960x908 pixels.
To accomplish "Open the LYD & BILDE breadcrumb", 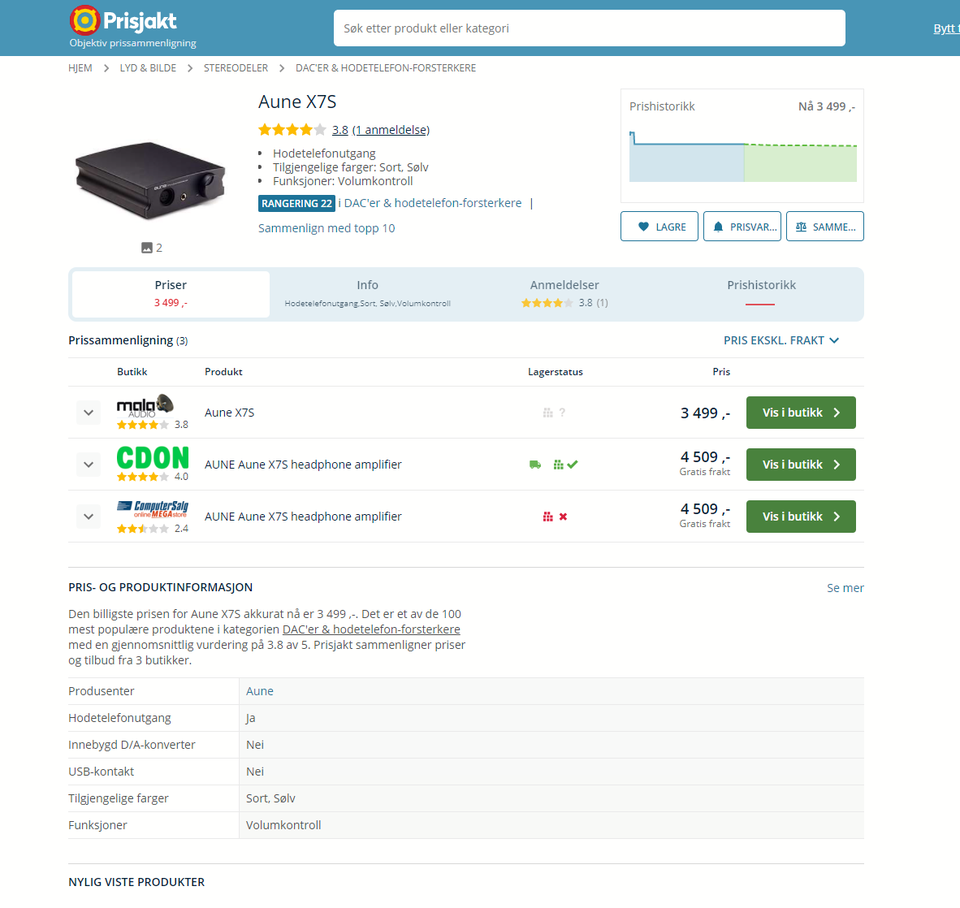I will pyautogui.click(x=148, y=68).
